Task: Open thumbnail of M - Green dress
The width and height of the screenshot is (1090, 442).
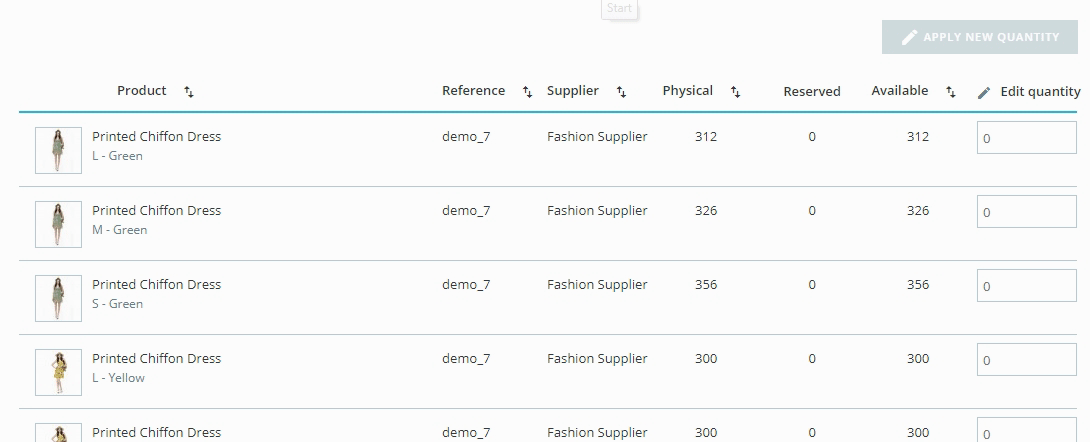Action: tap(58, 224)
